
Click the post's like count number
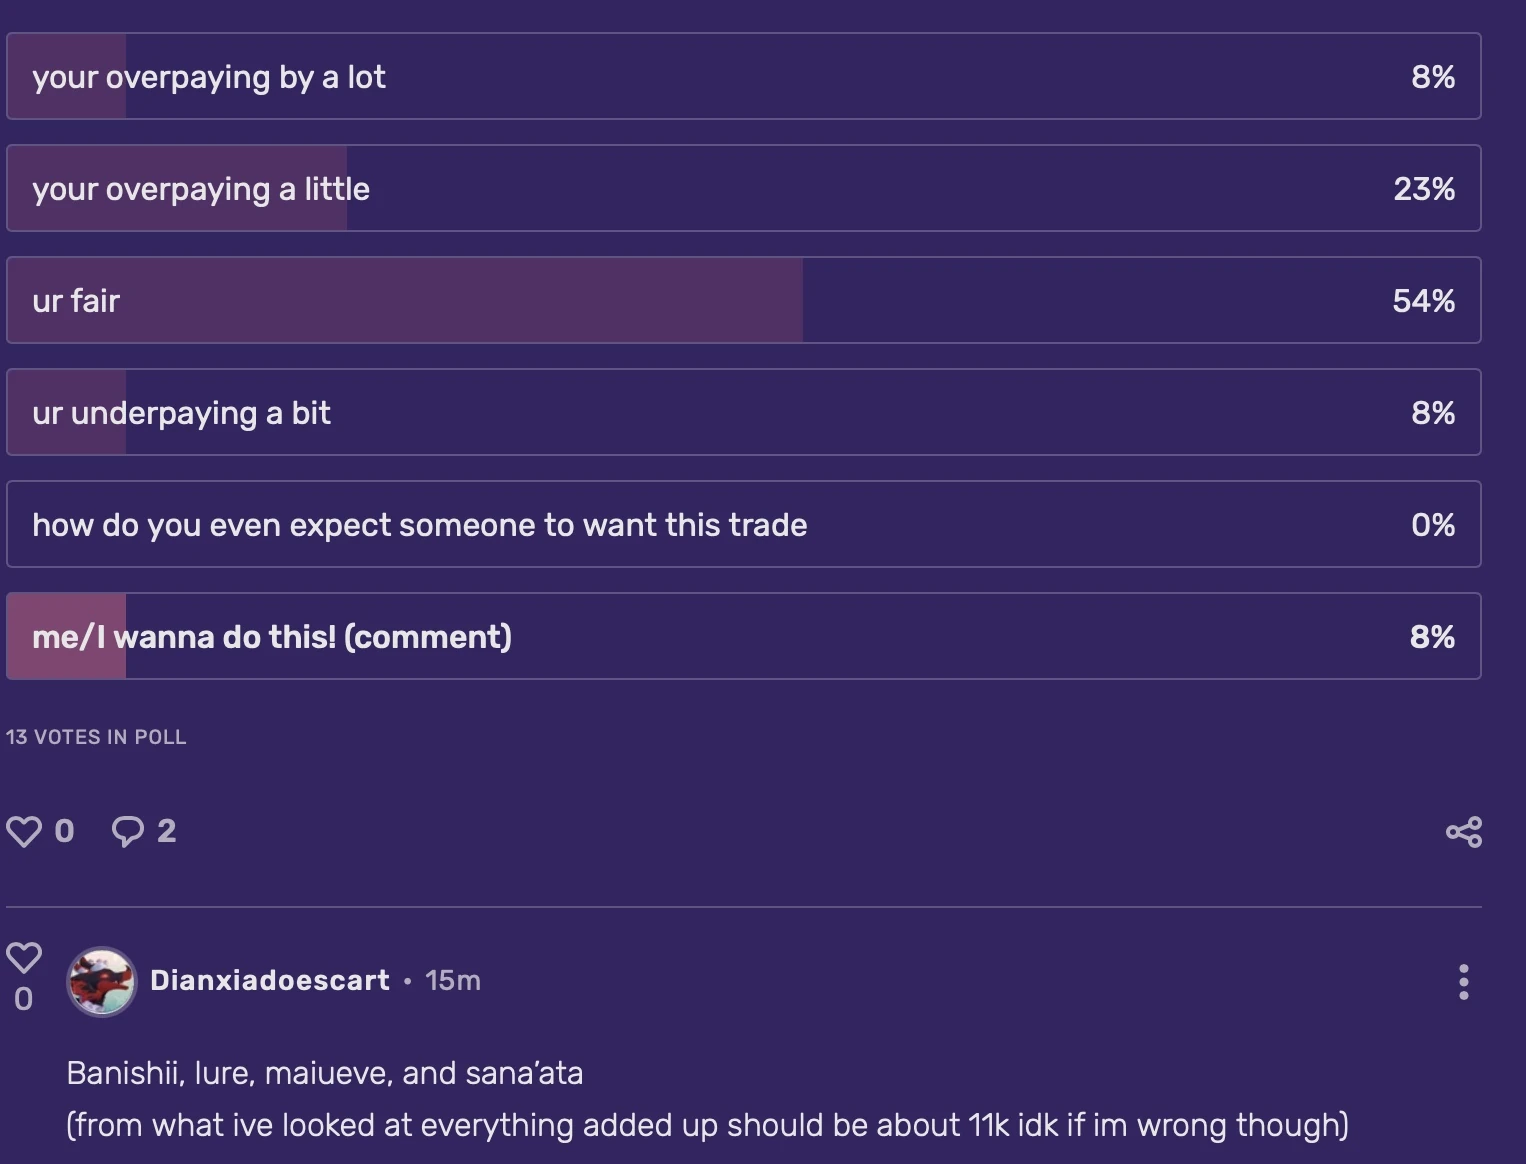coord(64,831)
